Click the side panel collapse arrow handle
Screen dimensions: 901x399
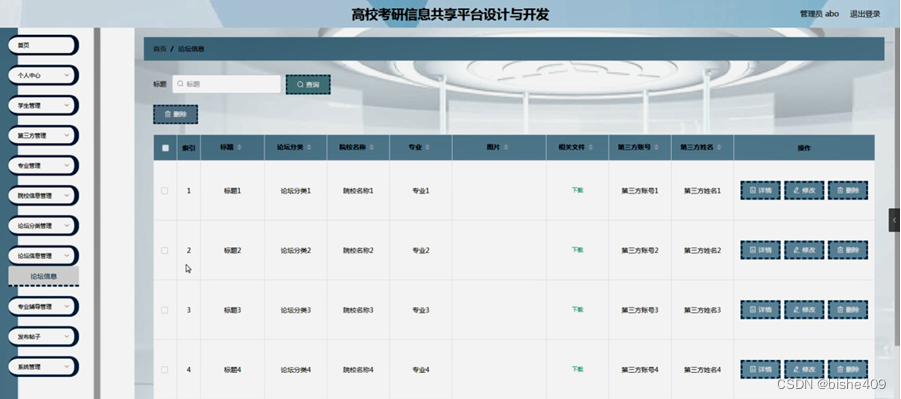[x=894, y=220]
